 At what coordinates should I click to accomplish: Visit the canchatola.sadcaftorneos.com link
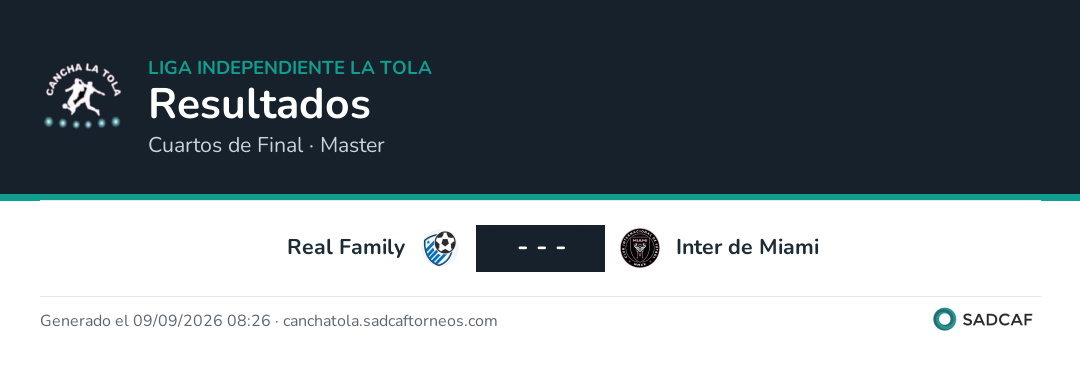[390, 321]
